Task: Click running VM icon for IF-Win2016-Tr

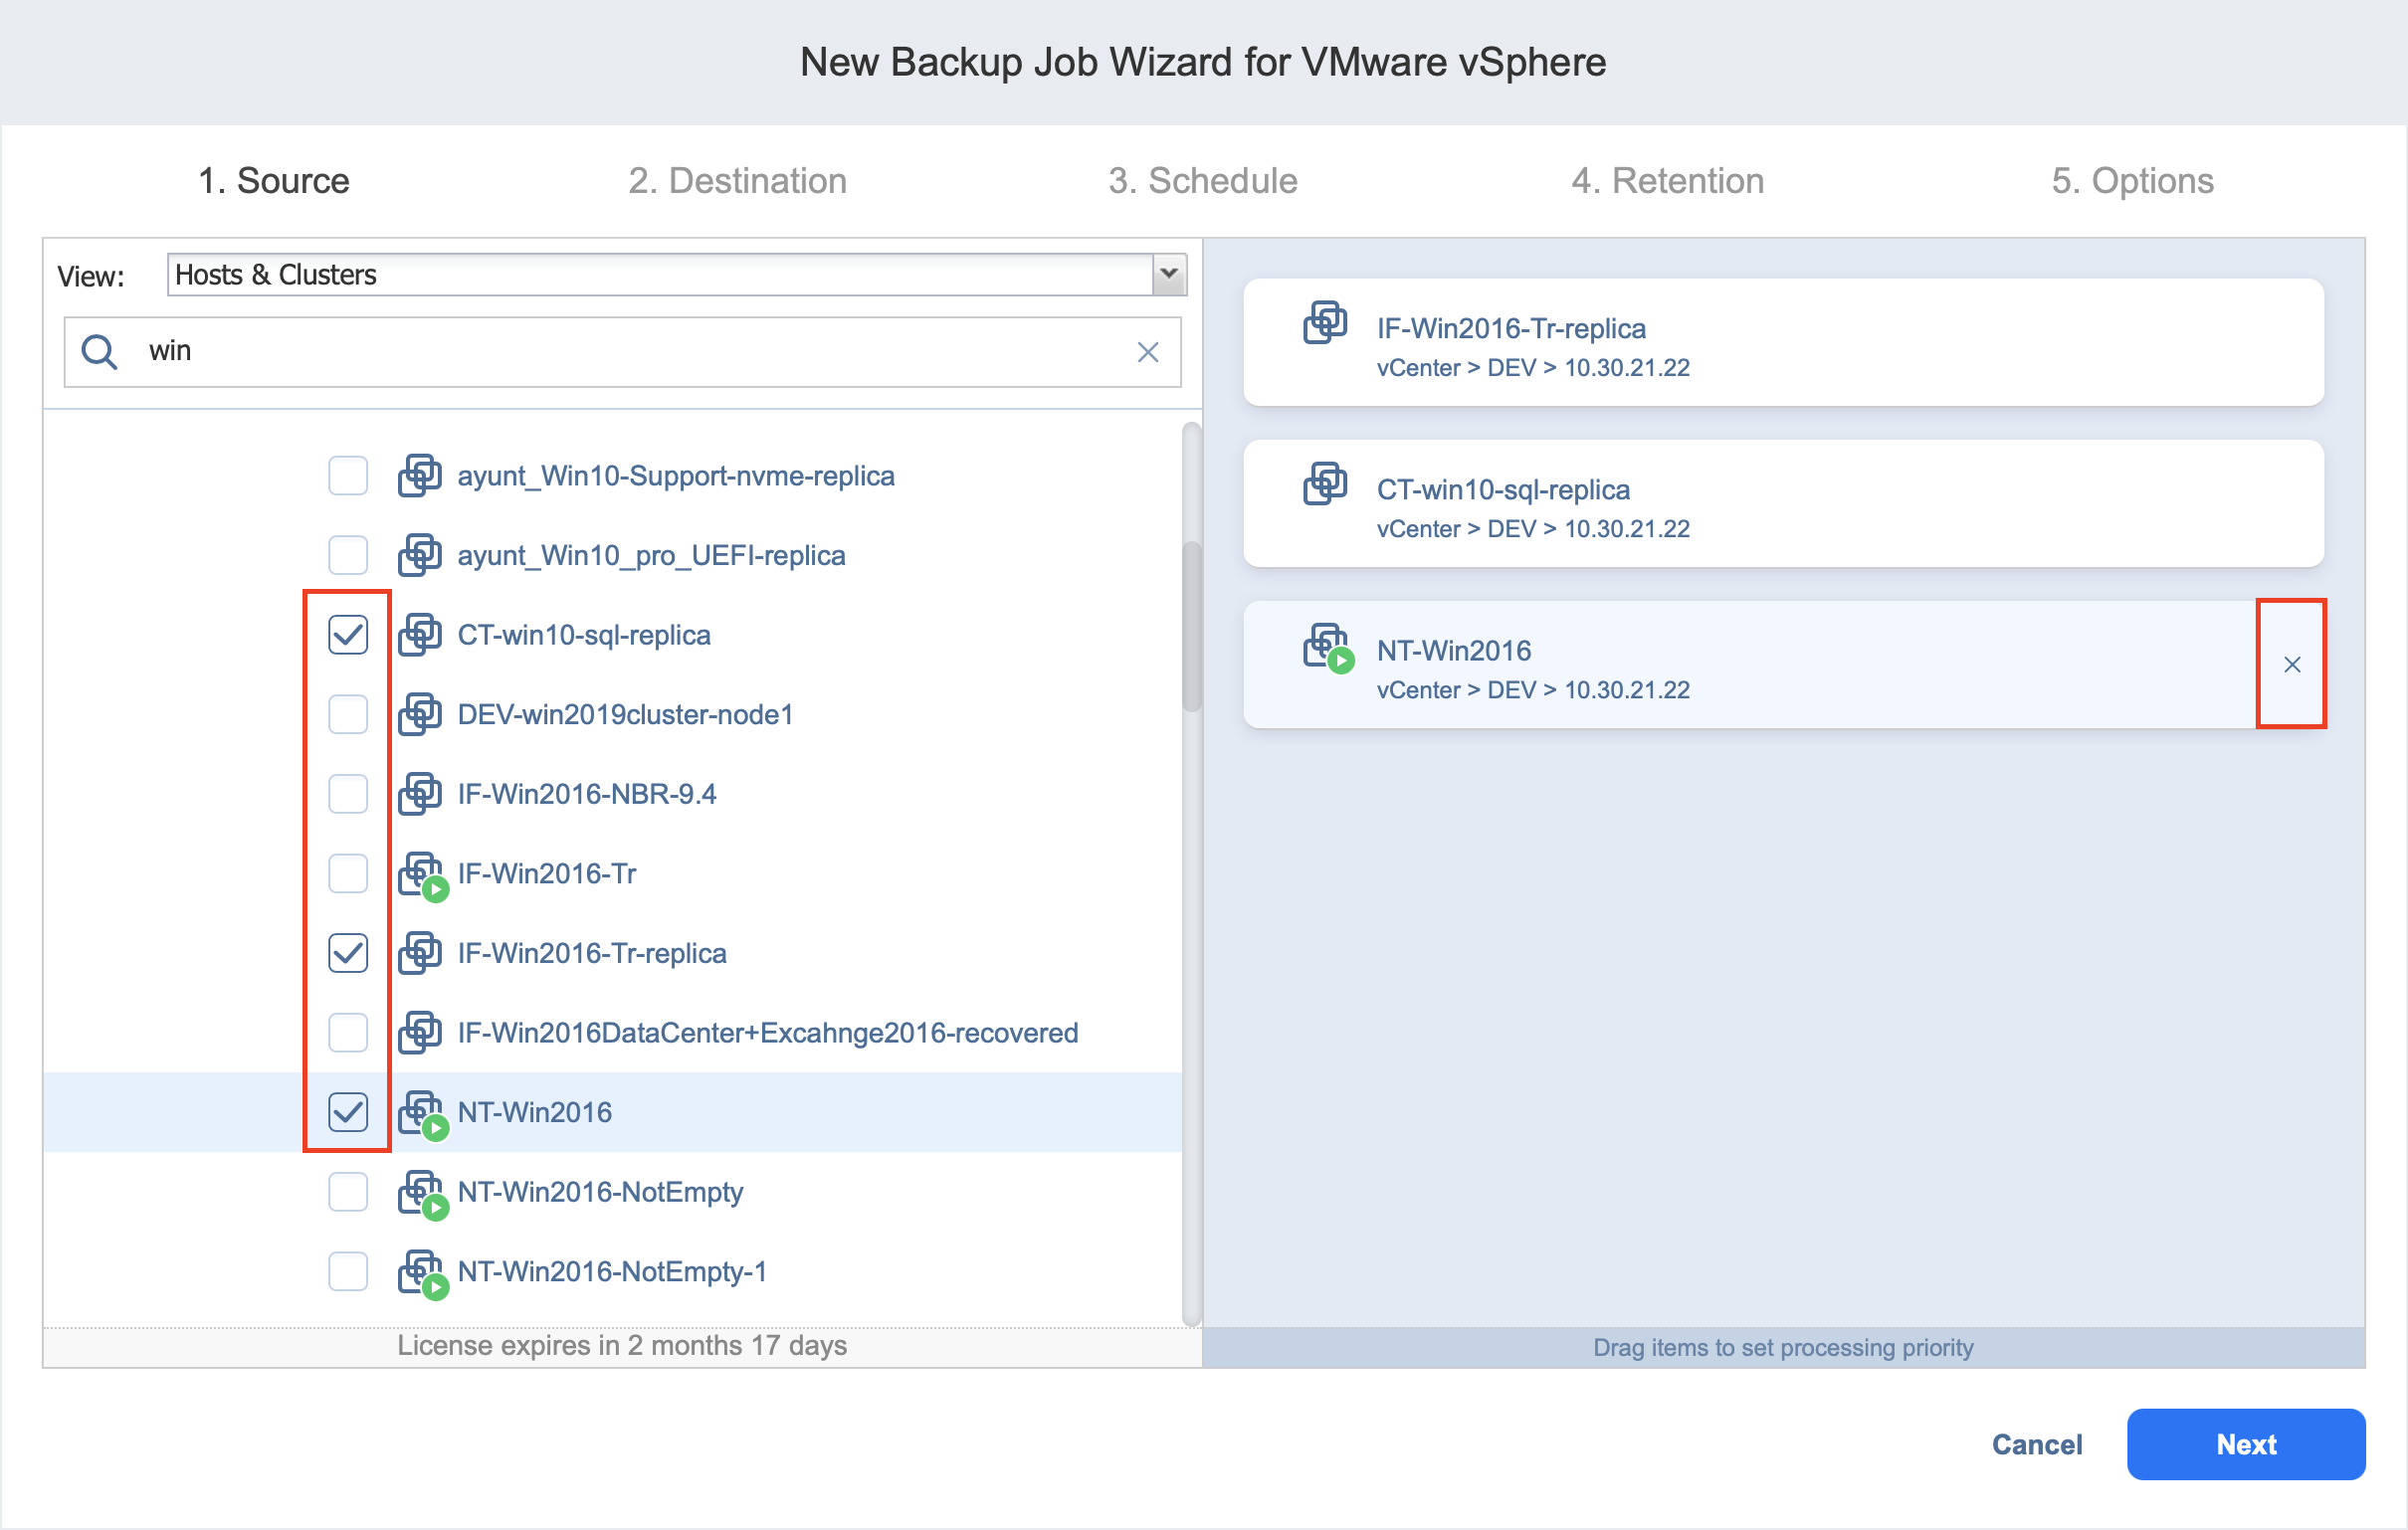Action: click(x=423, y=876)
